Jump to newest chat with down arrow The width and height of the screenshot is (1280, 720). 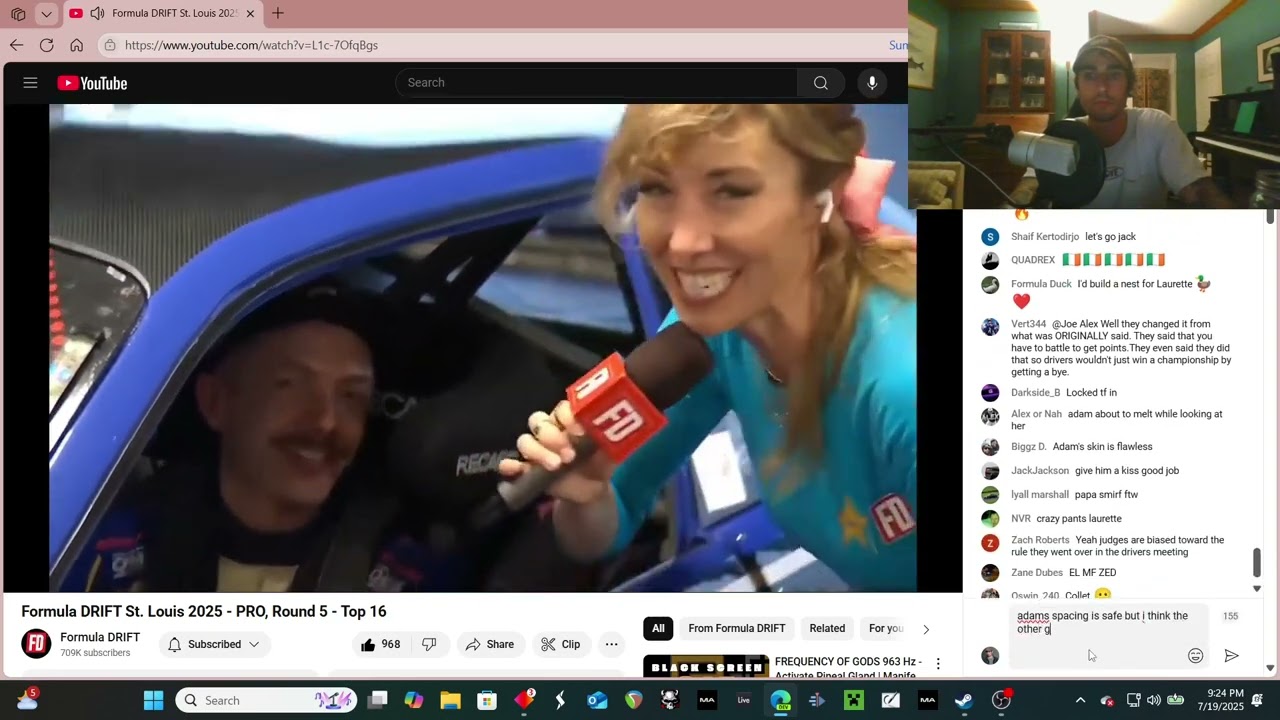pyautogui.click(x=1257, y=588)
